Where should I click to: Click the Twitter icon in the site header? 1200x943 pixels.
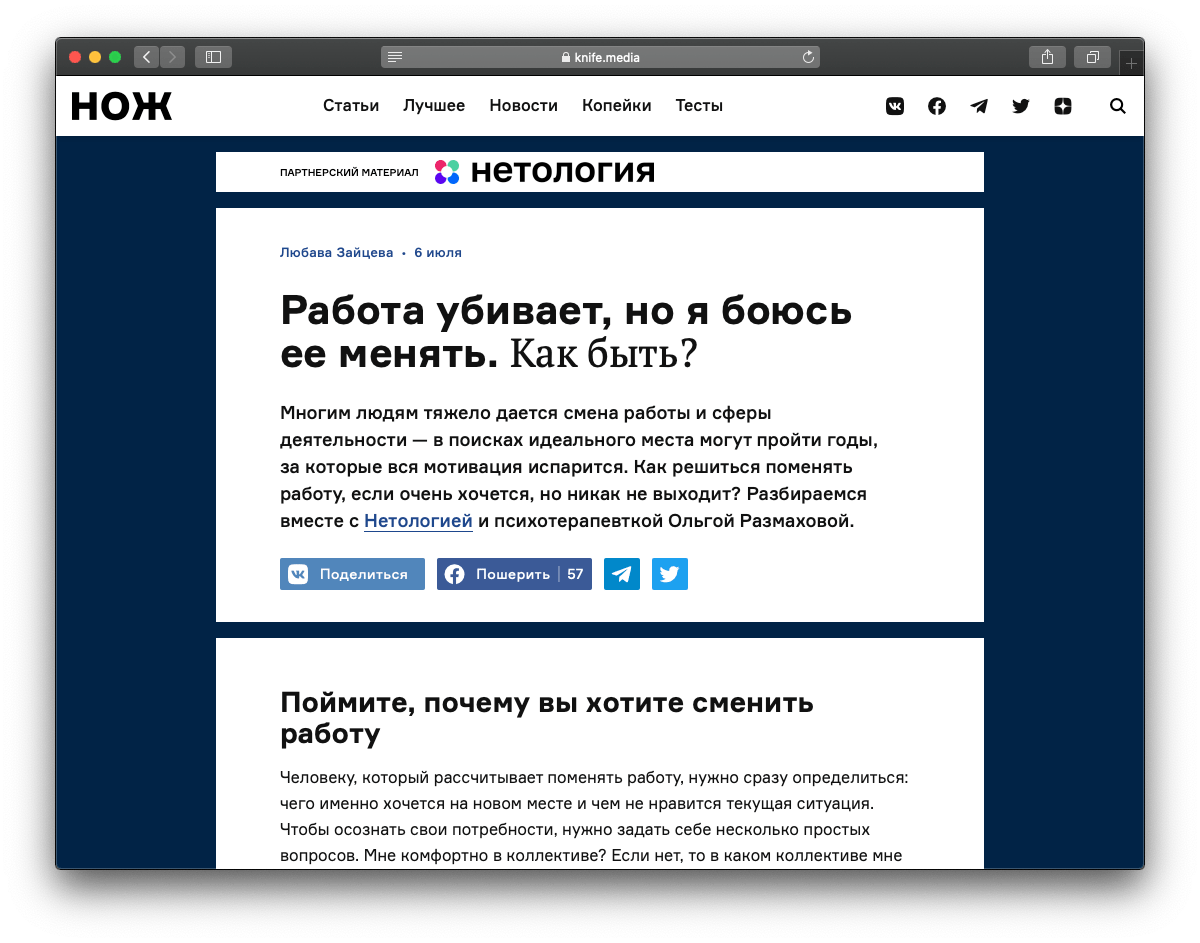(1020, 105)
